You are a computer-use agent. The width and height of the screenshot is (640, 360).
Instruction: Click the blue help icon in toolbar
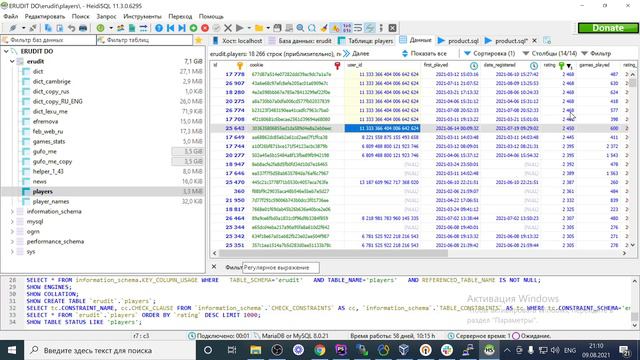pos(159,28)
